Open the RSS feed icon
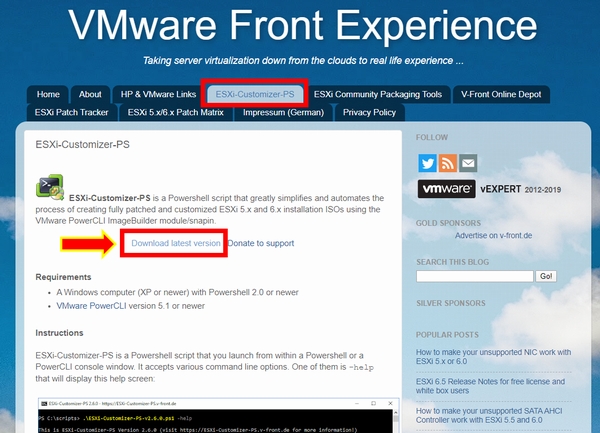This screenshot has width=600, height=433. (x=448, y=163)
